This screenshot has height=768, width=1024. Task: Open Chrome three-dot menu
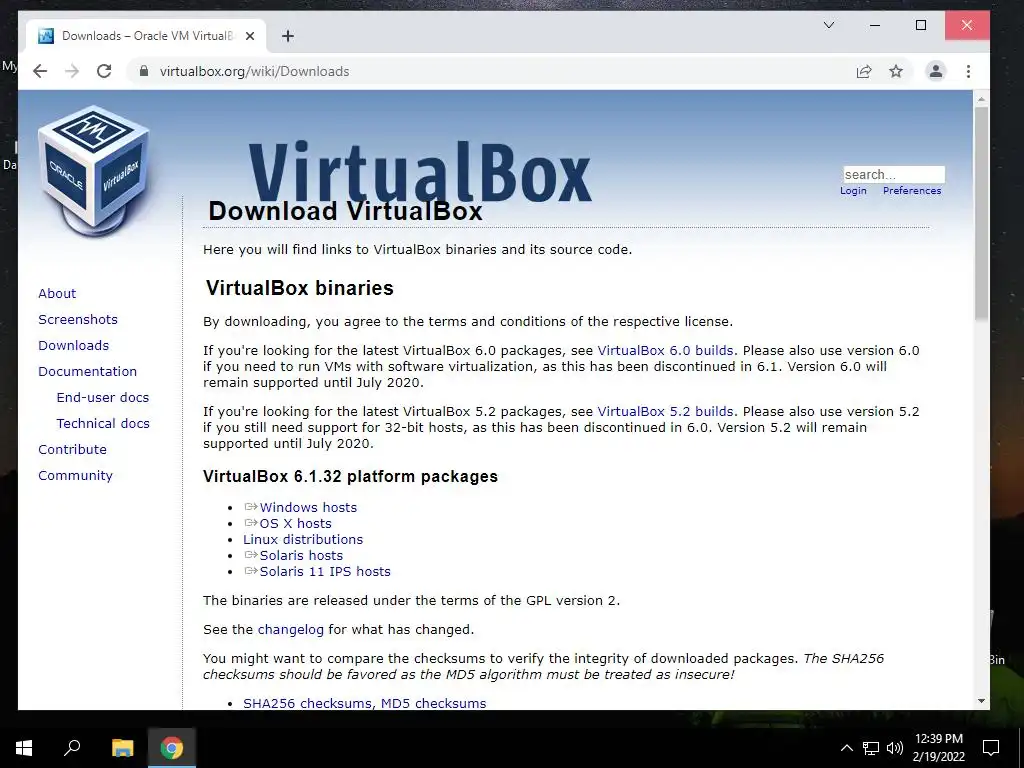click(968, 71)
